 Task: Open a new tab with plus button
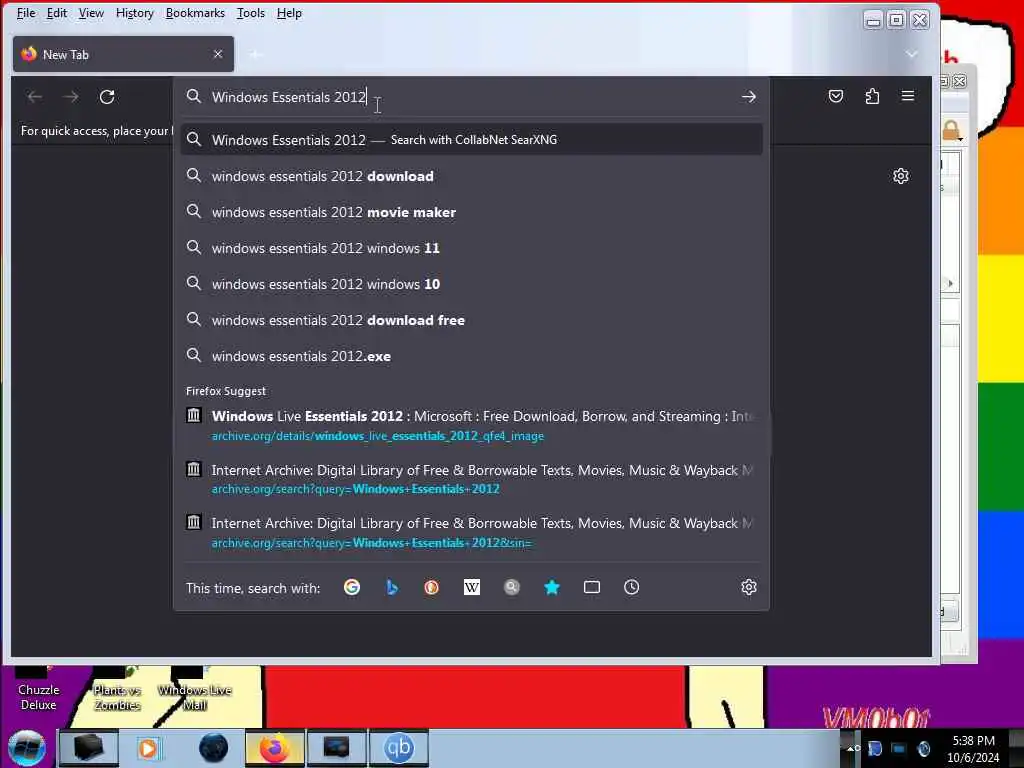pyautogui.click(x=256, y=55)
